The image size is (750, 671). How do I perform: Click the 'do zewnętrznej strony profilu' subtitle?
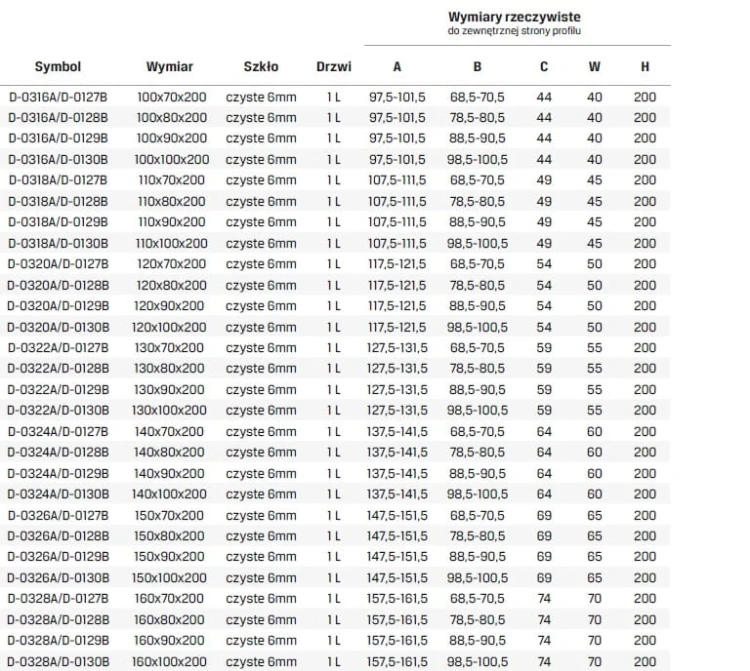(515, 31)
